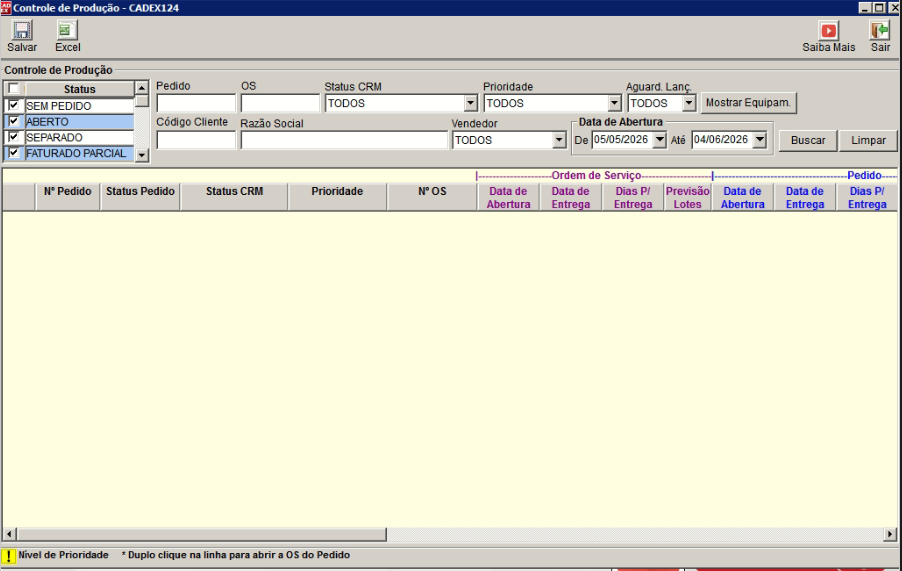Sort by Prioridade column header
Image resolution: width=902 pixels, height=571 pixels.
tap(337, 197)
